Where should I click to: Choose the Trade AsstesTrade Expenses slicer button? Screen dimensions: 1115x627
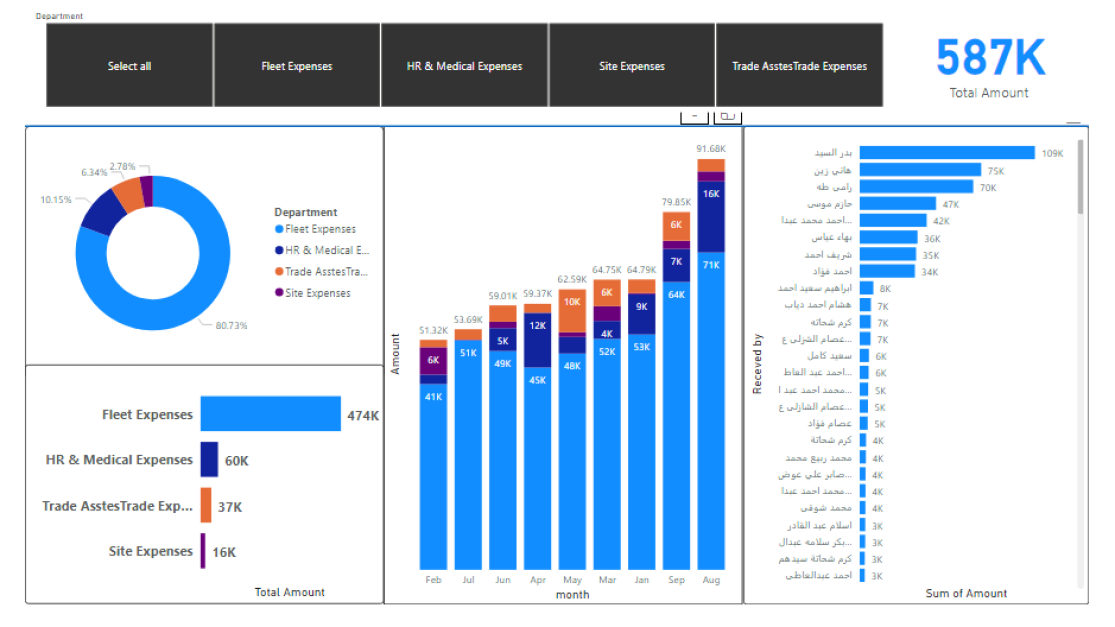[799, 66]
